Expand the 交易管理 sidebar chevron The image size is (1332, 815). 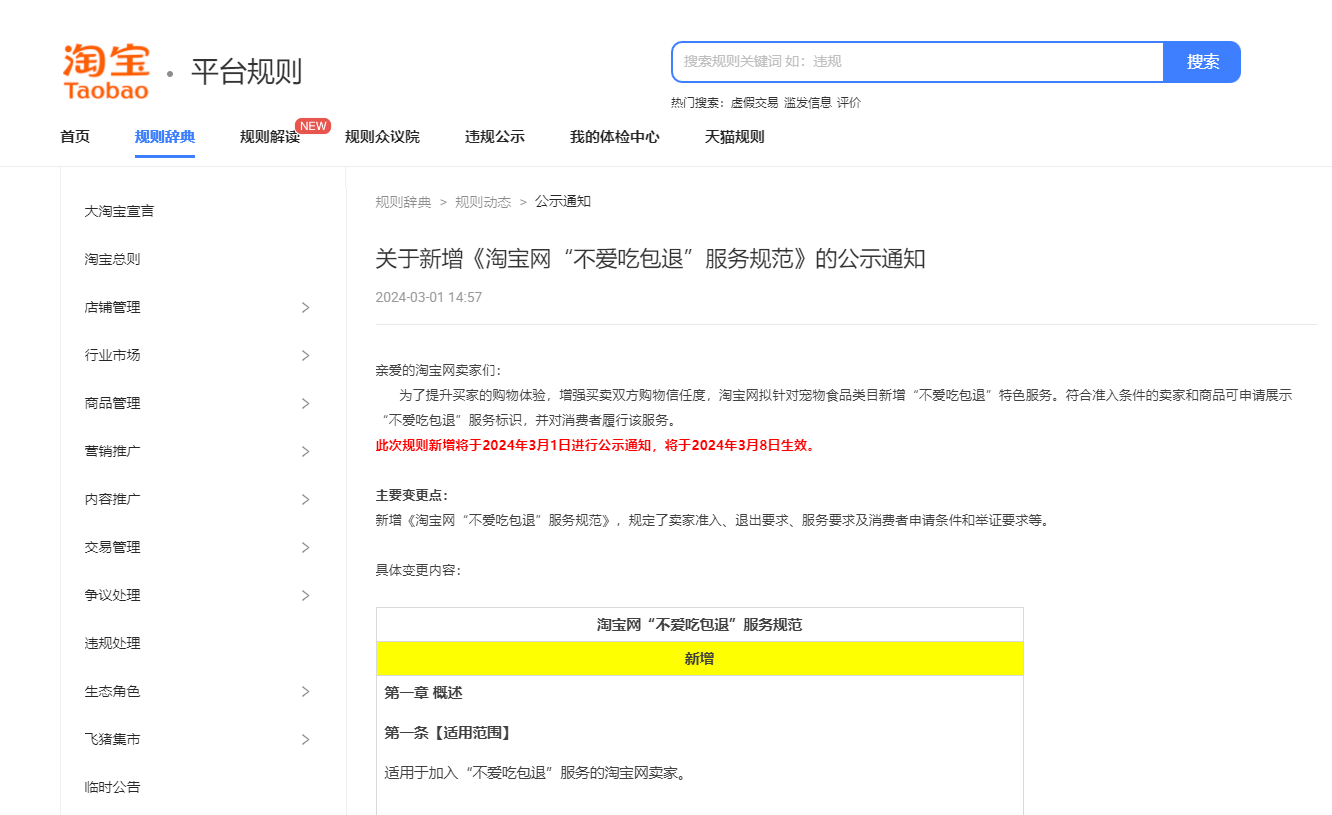pos(306,547)
